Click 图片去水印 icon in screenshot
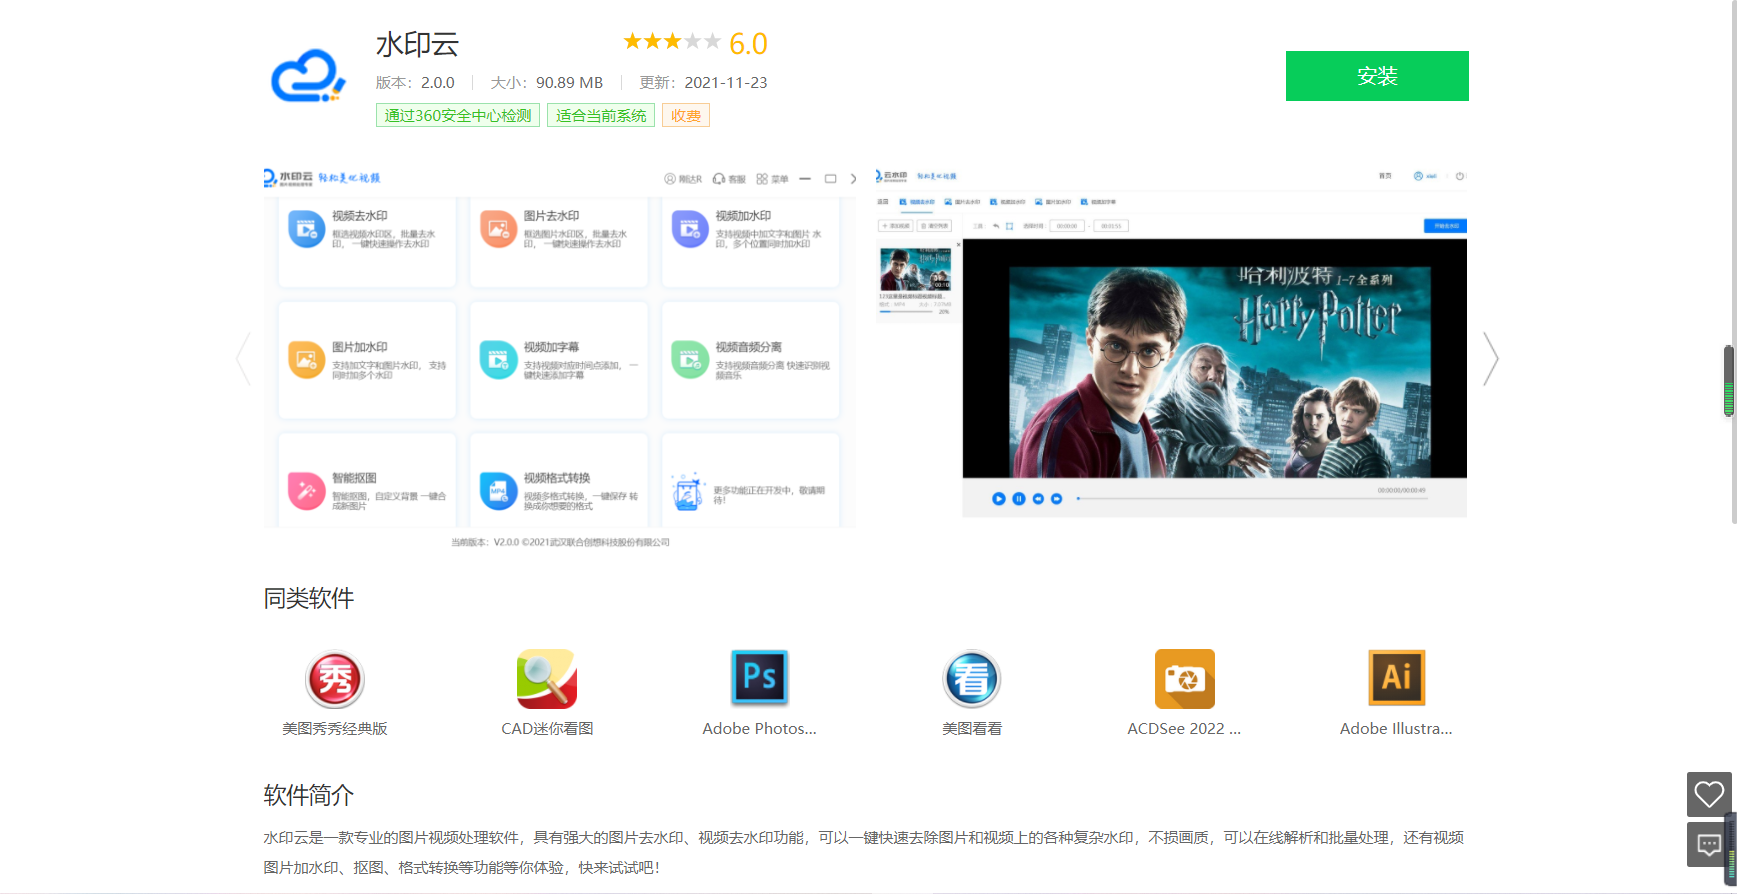Viewport: 1737px width, 894px height. coord(497,229)
